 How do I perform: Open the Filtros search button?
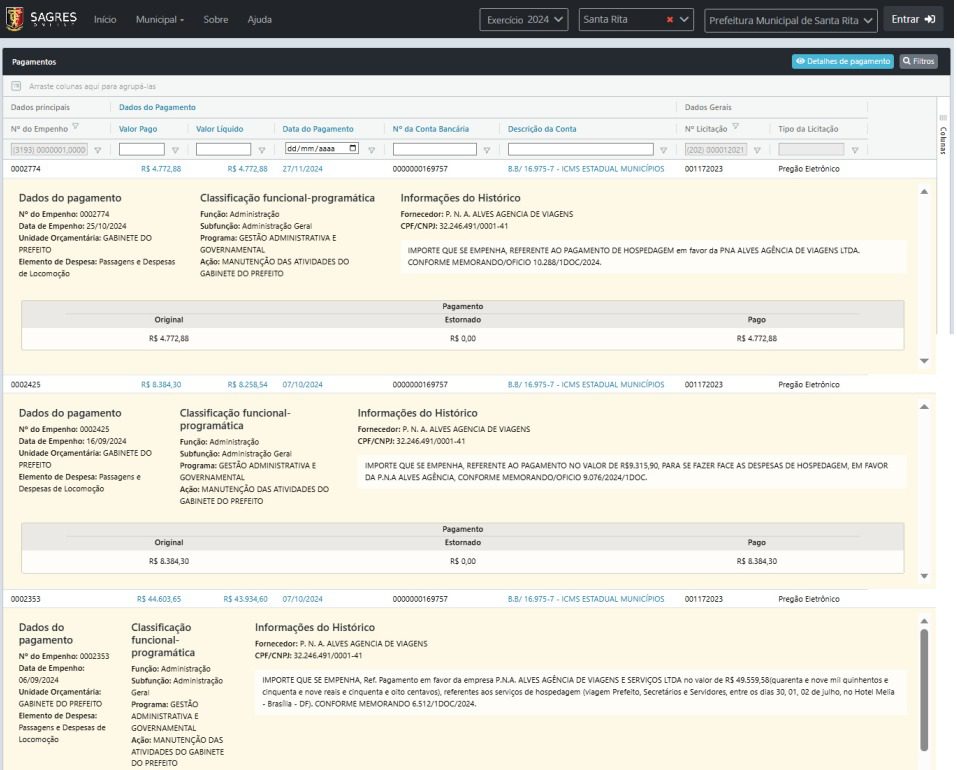point(918,61)
